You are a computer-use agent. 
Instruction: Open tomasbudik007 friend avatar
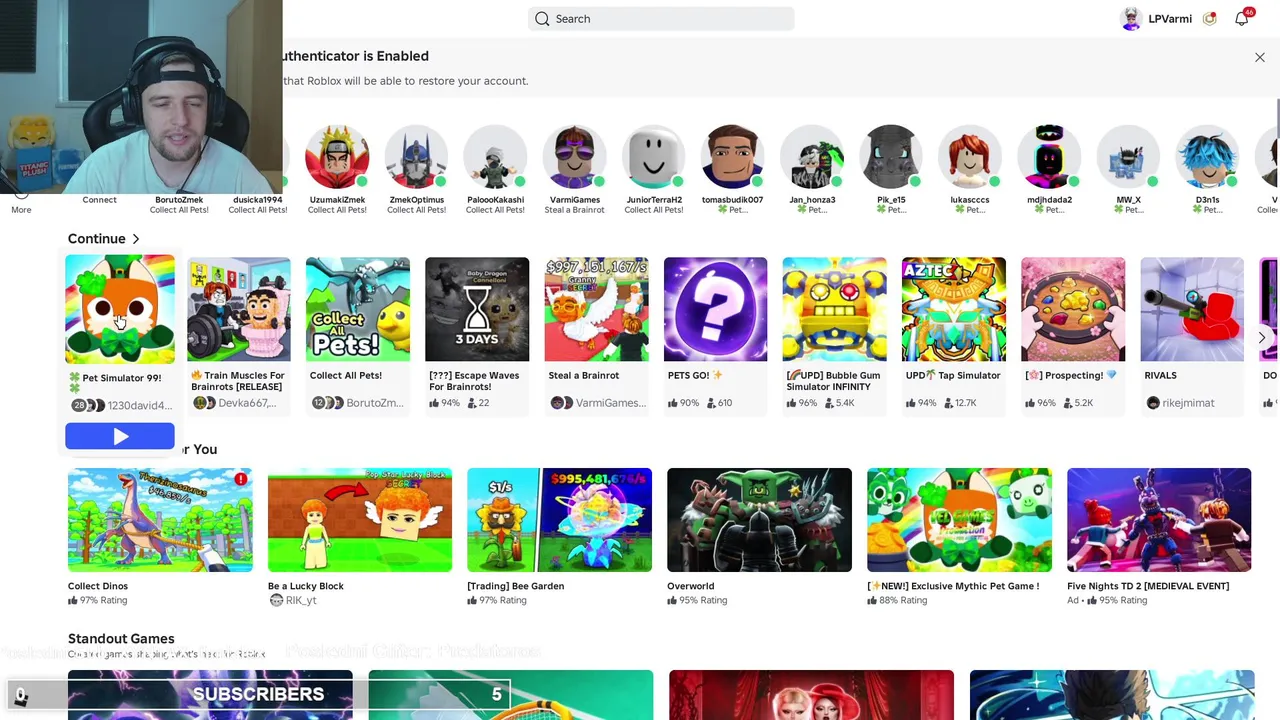tap(732, 158)
